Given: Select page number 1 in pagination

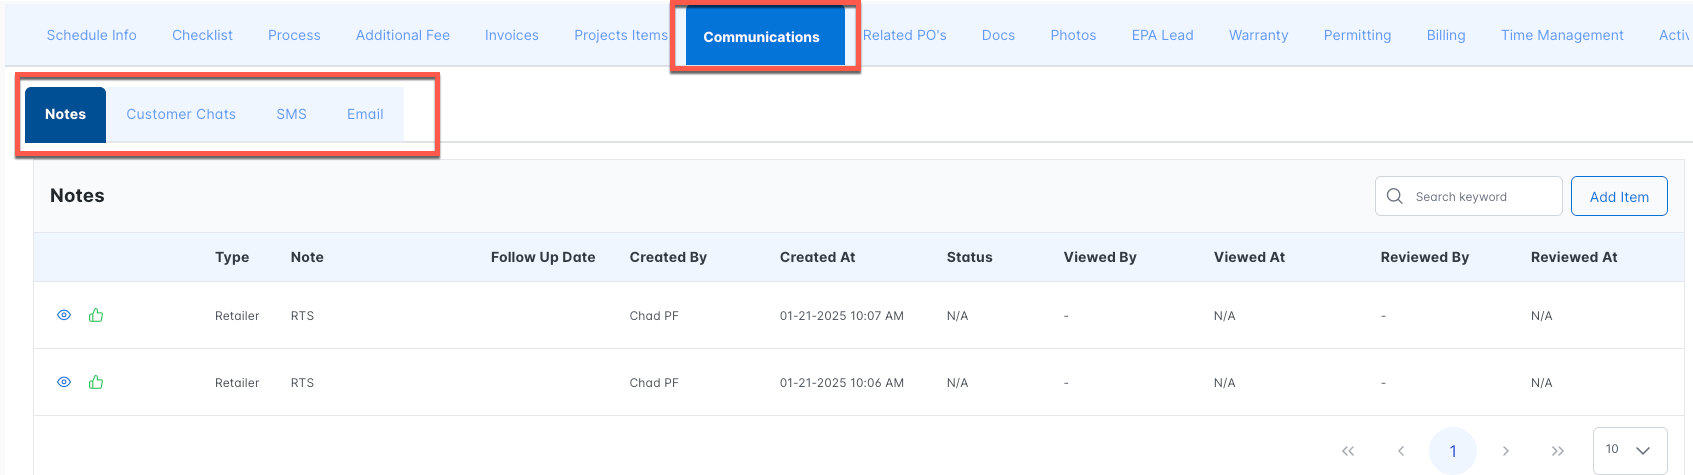Looking at the screenshot, I should pyautogui.click(x=1453, y=451).
